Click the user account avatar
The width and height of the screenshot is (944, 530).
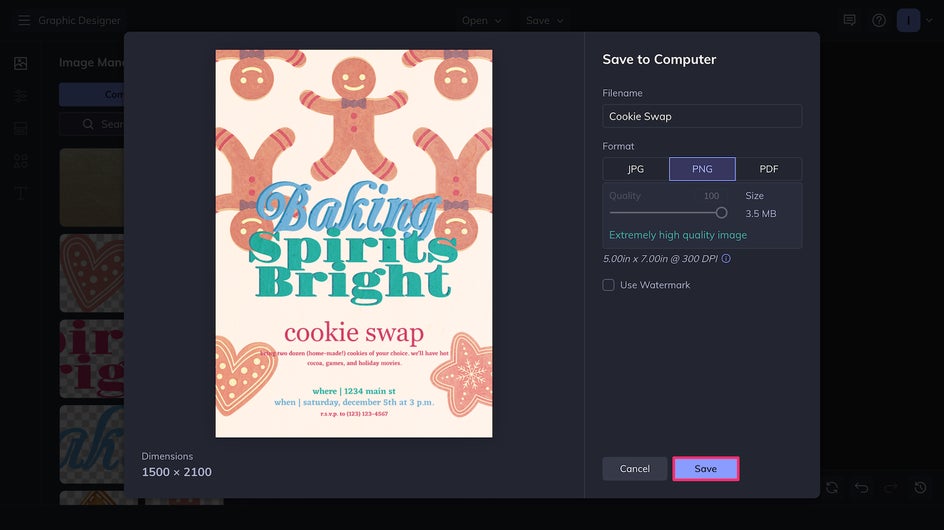908,20
